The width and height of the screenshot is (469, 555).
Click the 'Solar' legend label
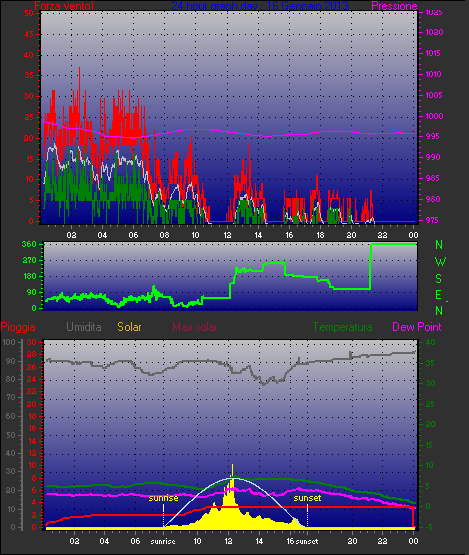tap(129, 327)
